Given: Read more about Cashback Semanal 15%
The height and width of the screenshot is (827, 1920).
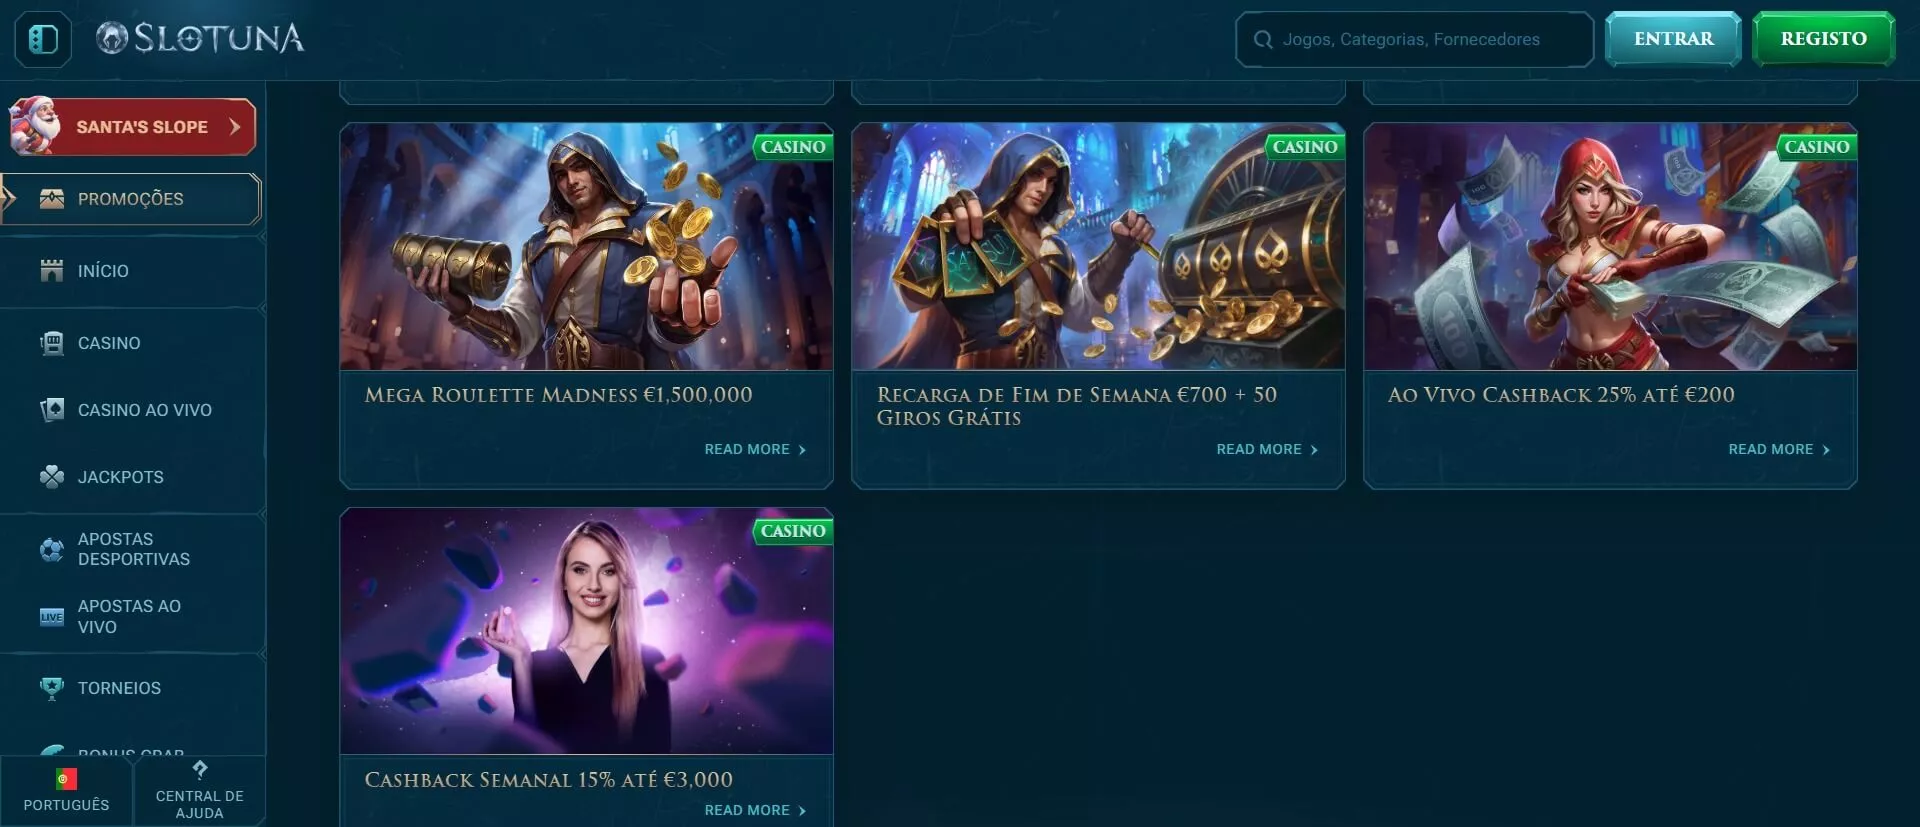Looking at the screenshot, I should (x=755, y=811).
